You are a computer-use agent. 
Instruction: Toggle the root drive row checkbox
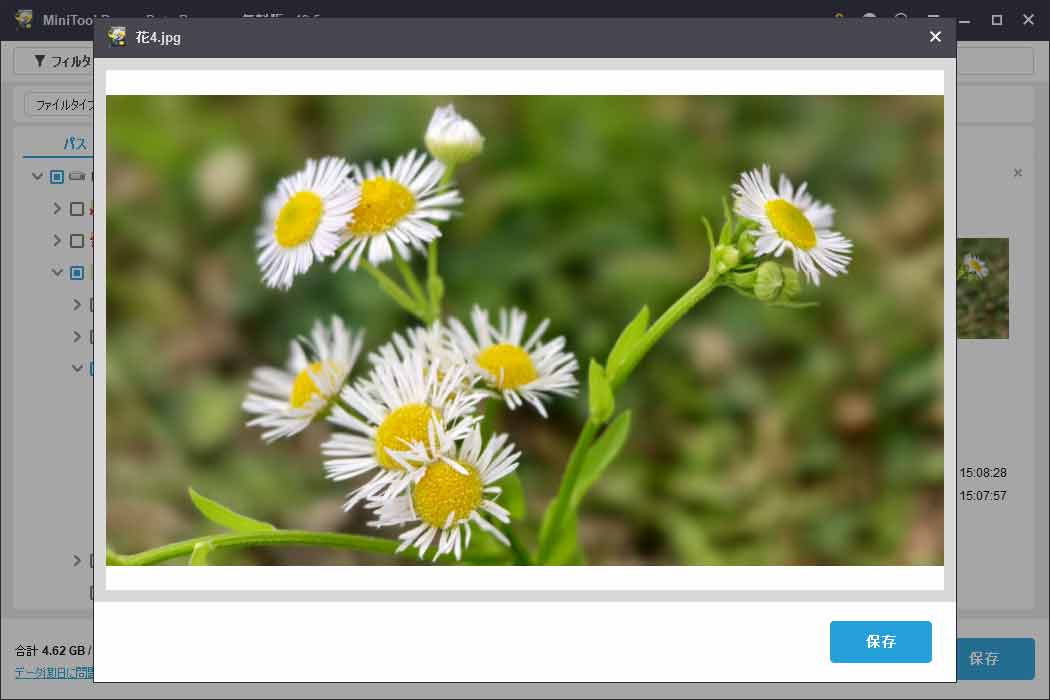point(57,177)
